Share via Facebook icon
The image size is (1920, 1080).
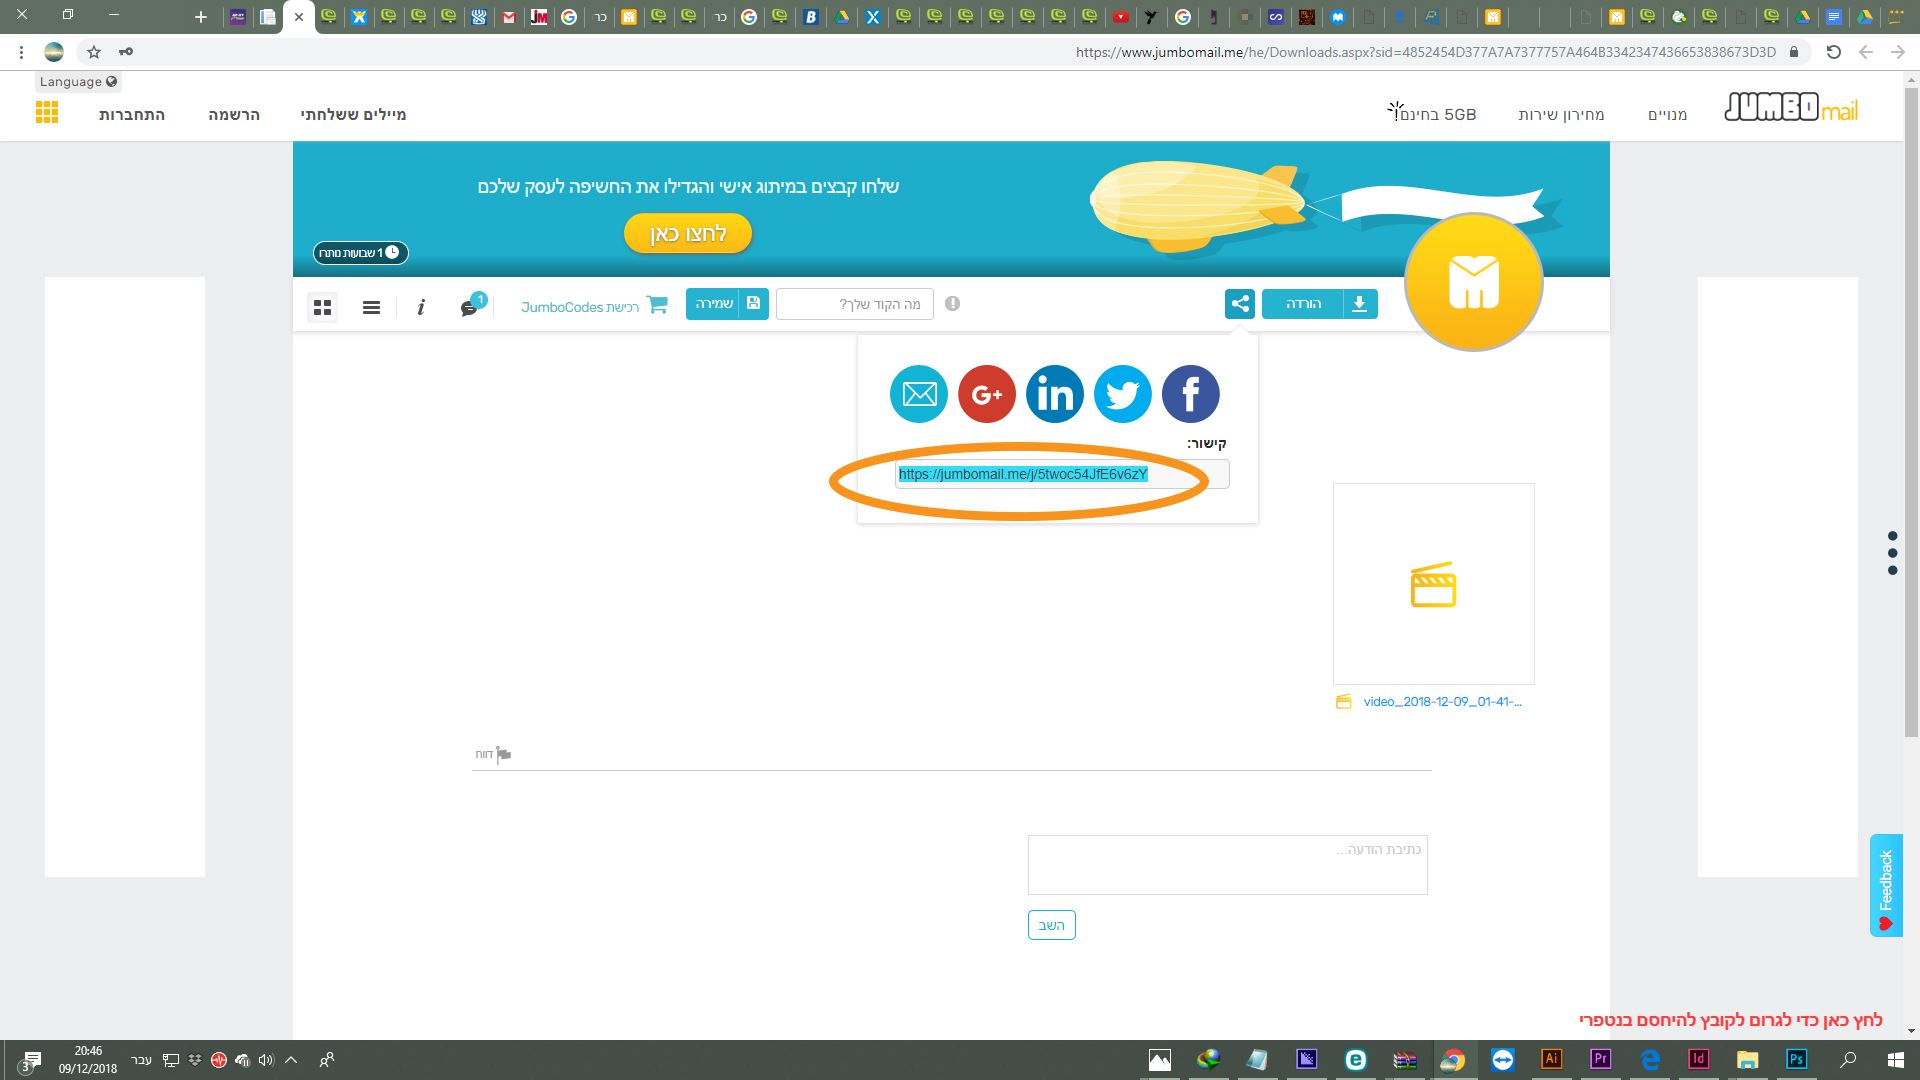tap(1190, 394)
